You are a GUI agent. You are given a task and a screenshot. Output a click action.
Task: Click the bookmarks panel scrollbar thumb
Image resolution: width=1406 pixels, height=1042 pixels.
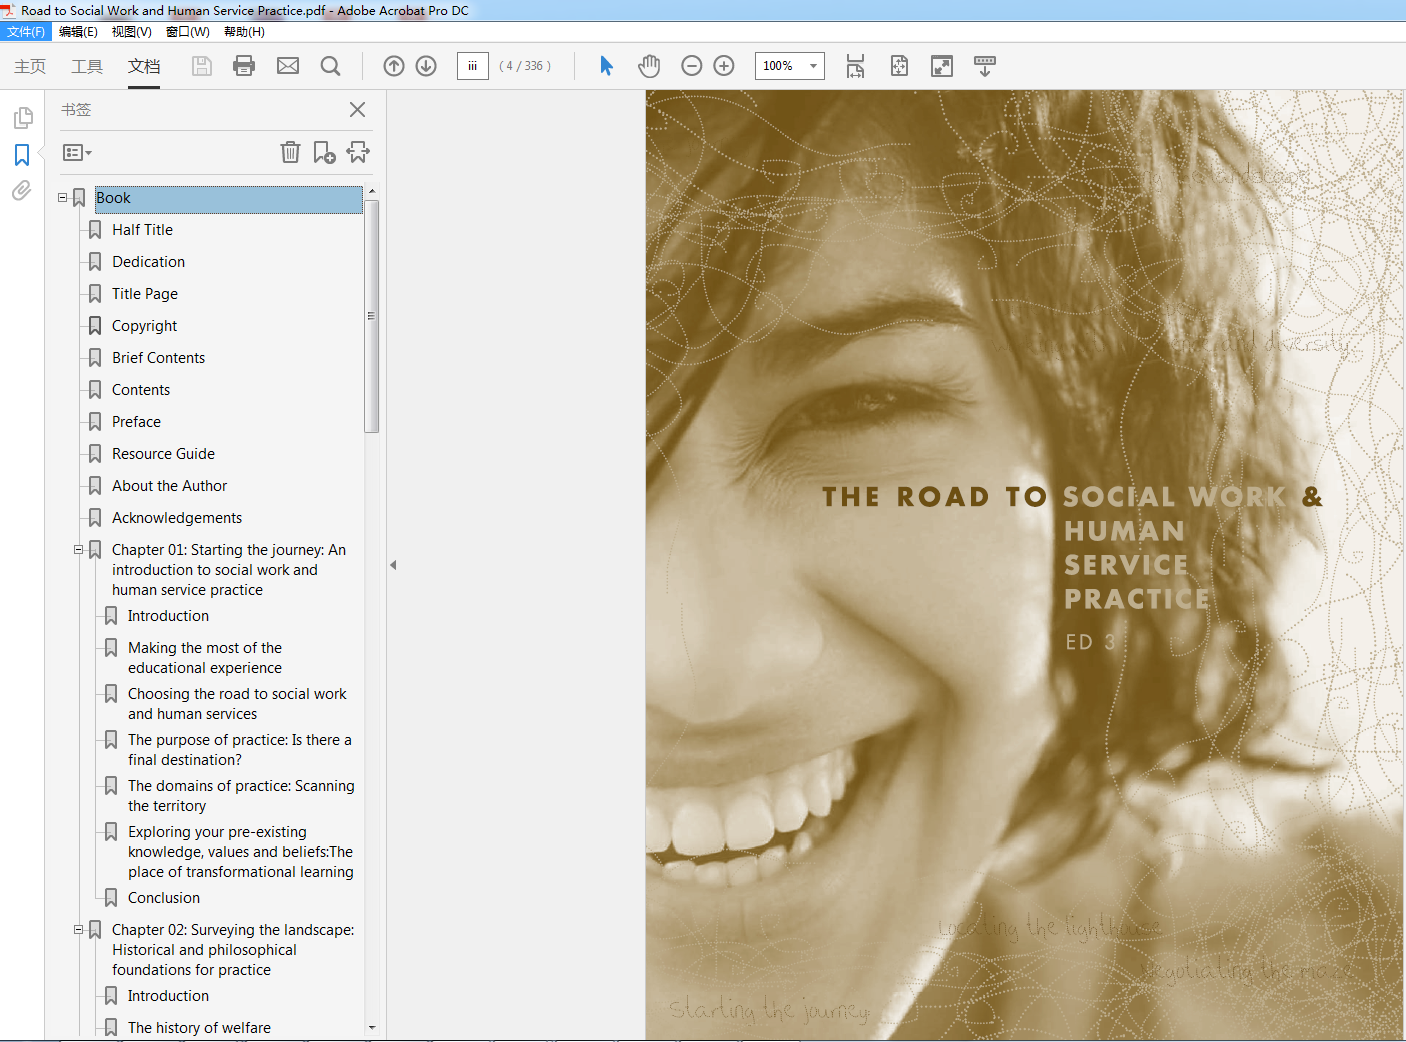point(372,316)
